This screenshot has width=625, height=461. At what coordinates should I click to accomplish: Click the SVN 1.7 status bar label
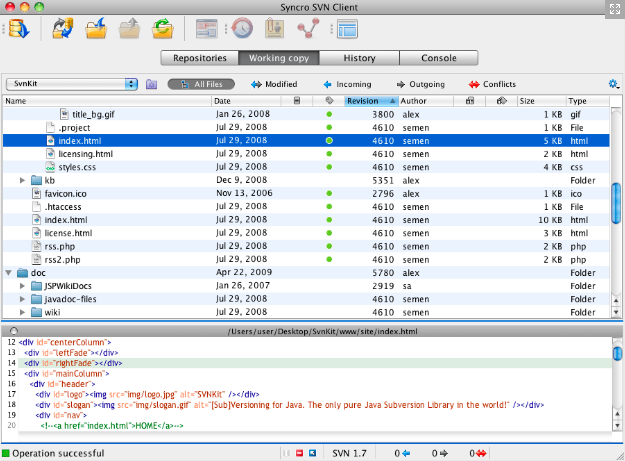click(x=349, y=453)
